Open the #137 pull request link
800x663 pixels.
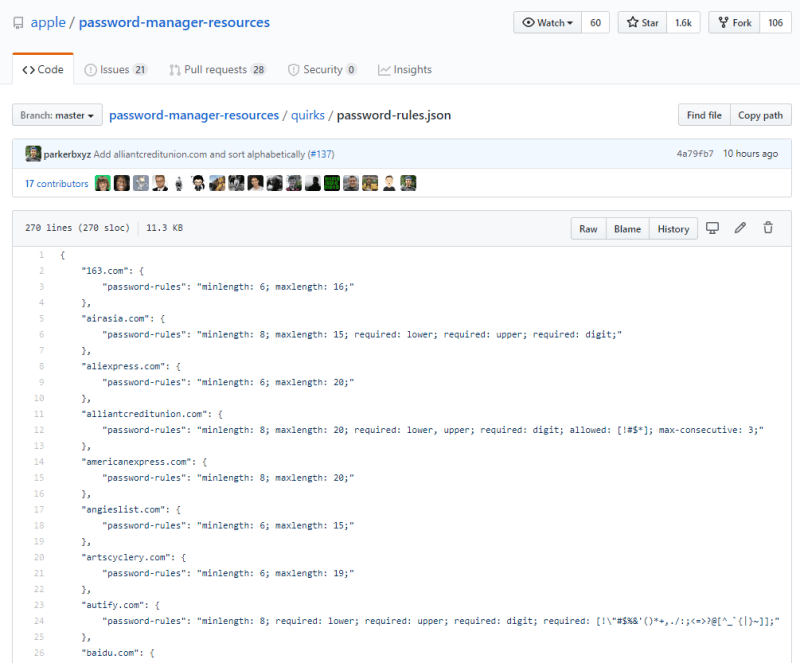321,154
